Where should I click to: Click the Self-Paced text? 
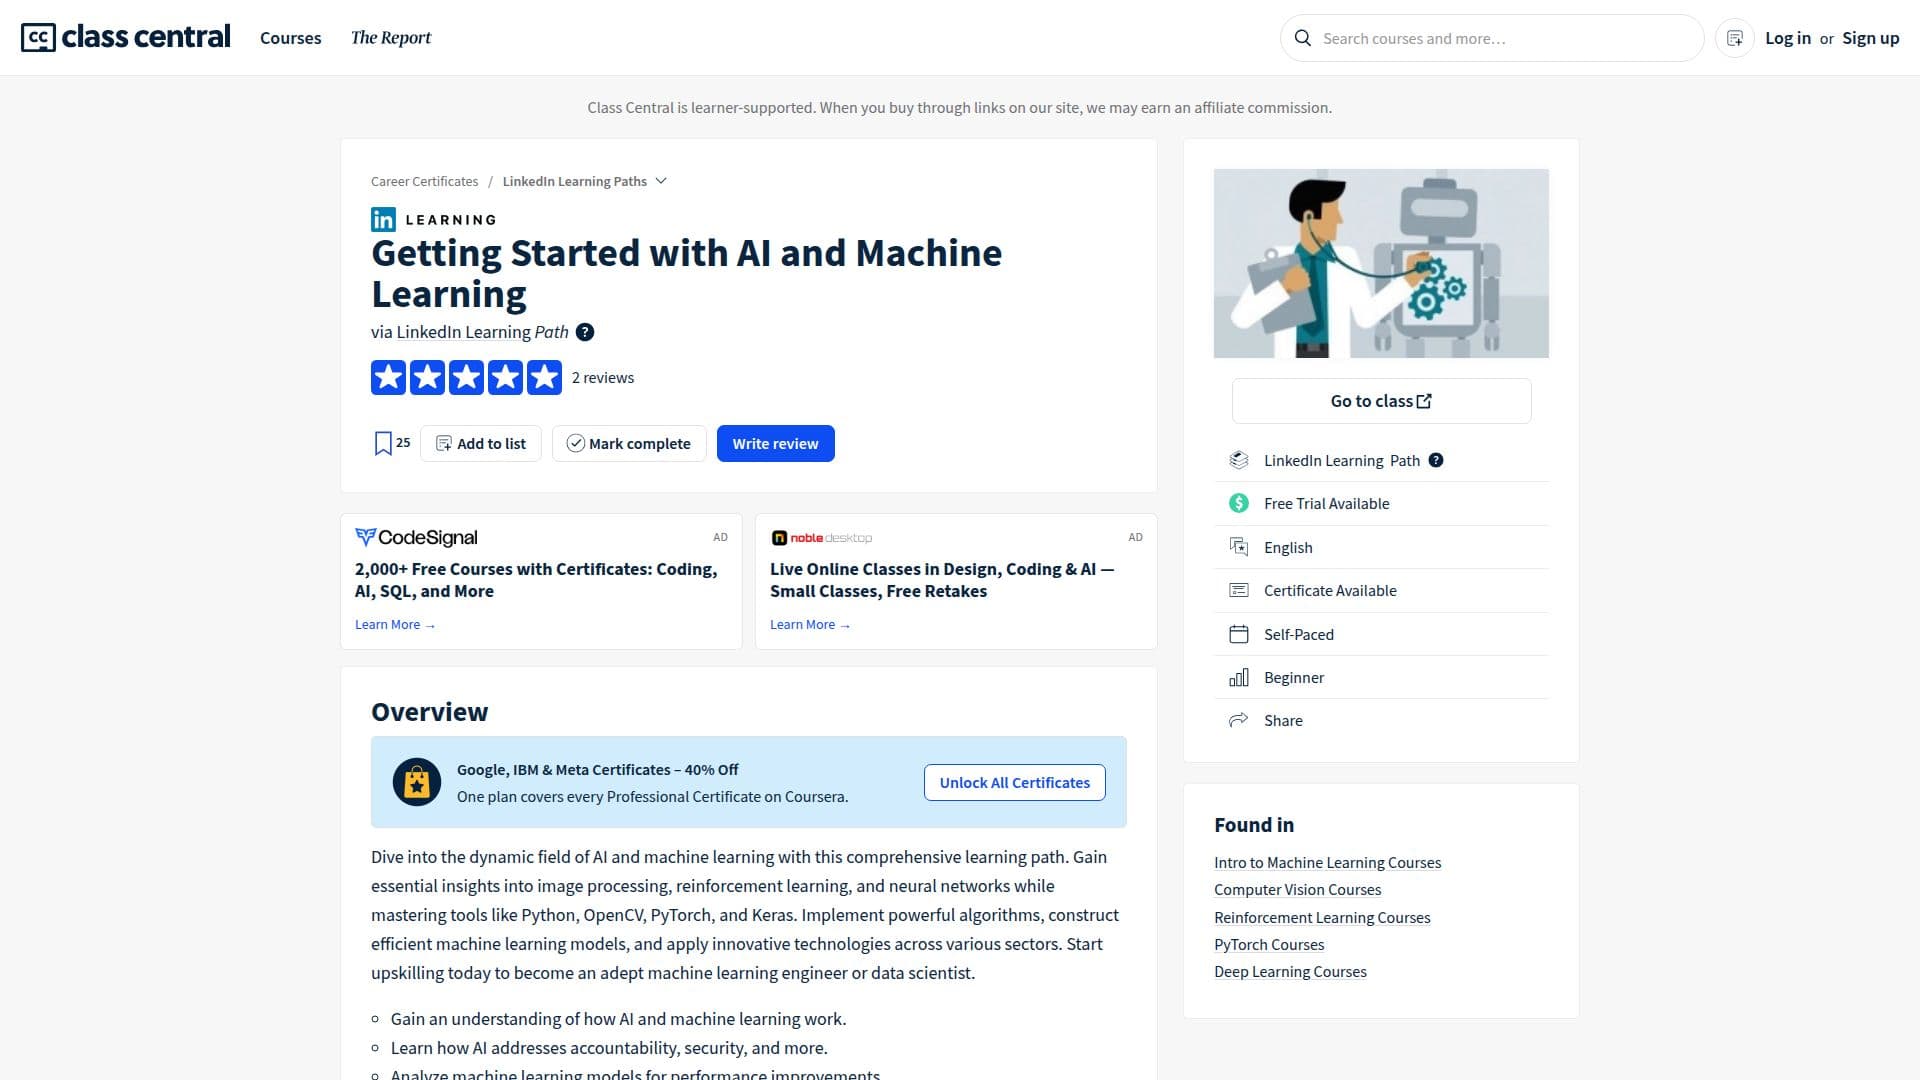(x=1298, y=634)
